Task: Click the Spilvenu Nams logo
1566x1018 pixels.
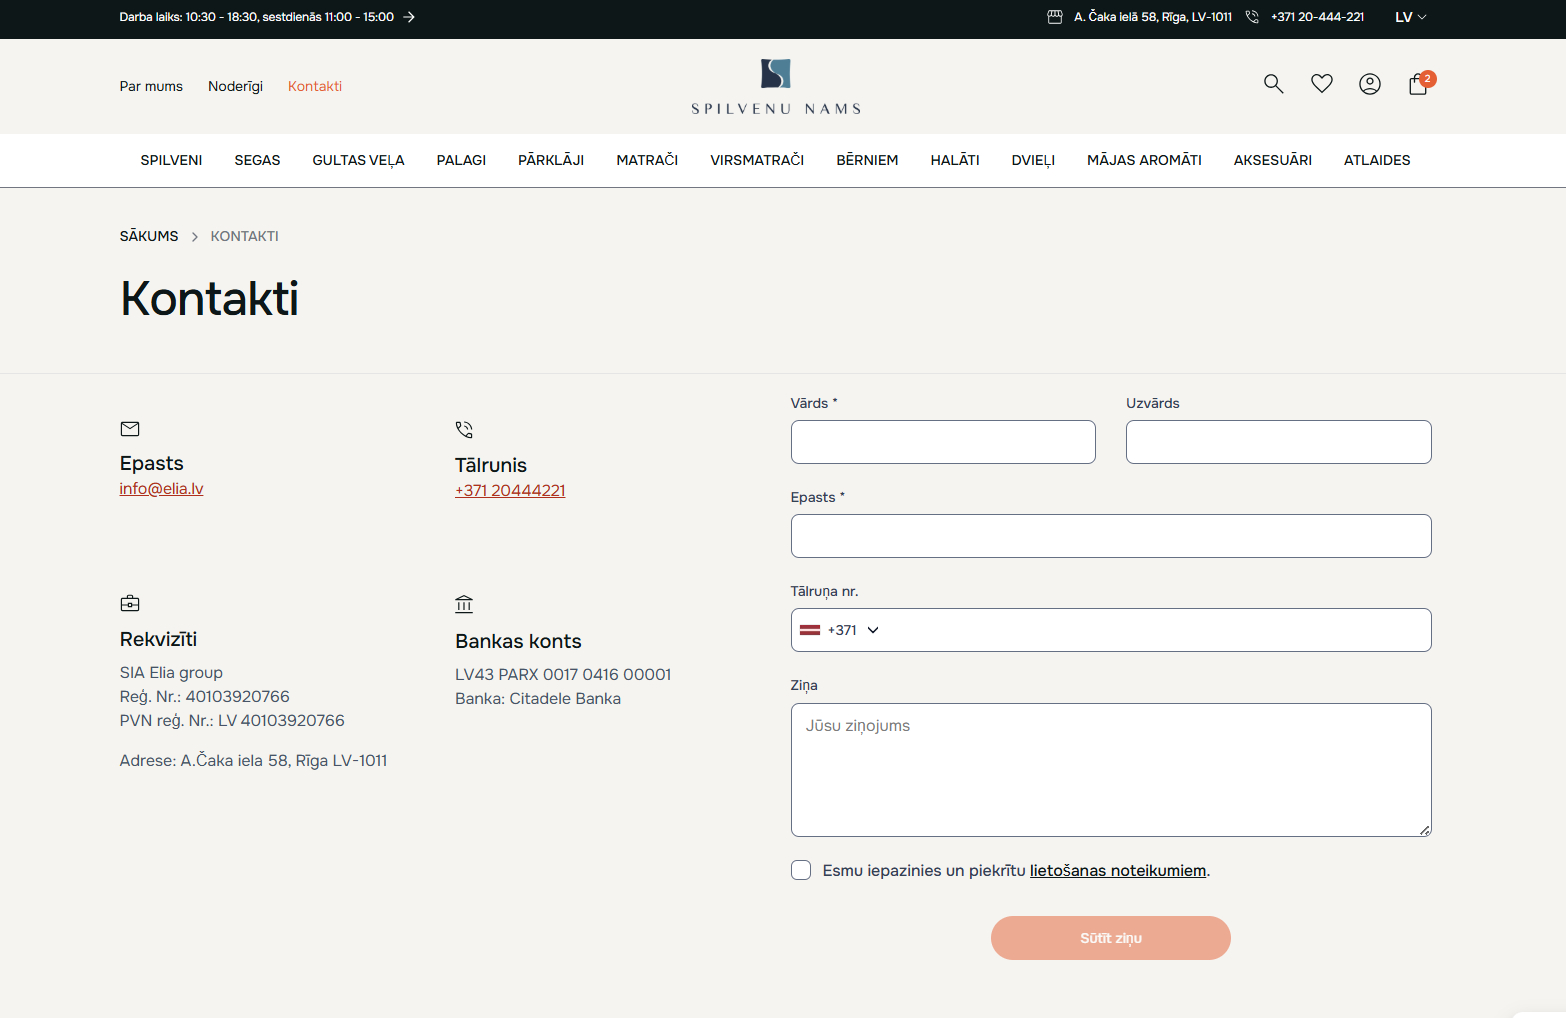Action: click(776, 87)
